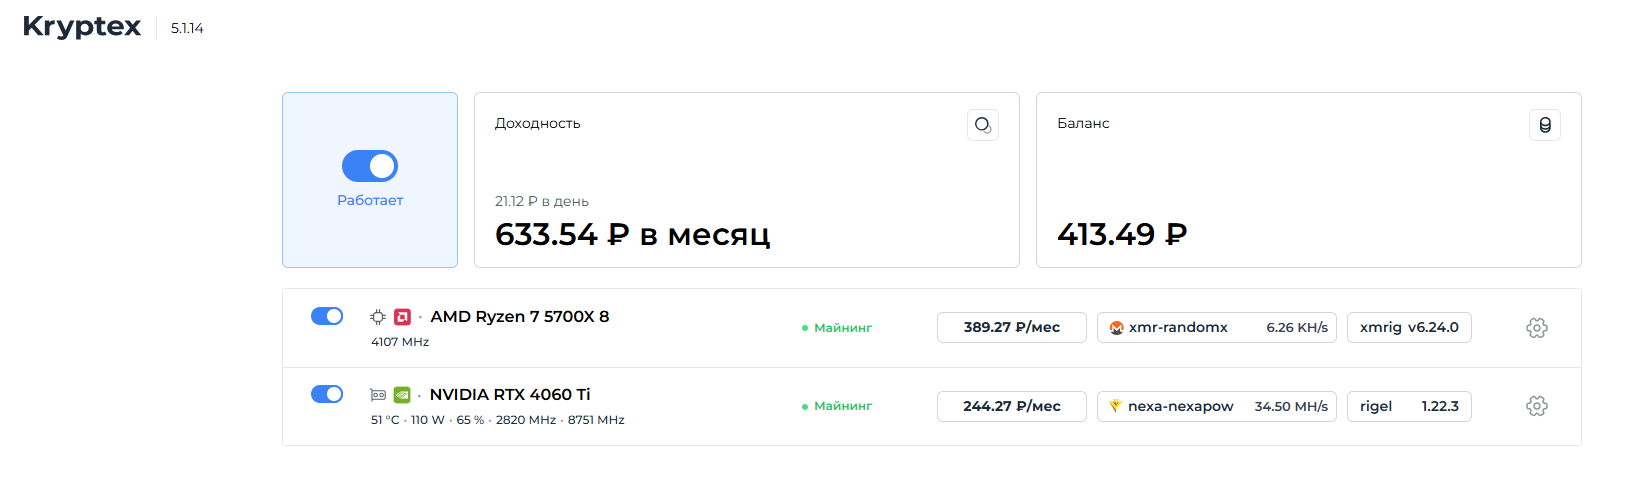Open the nexa-nexapow algorithm dropdown
The height and width of the screenshot is (477, 1638).
click(1216, 406)
